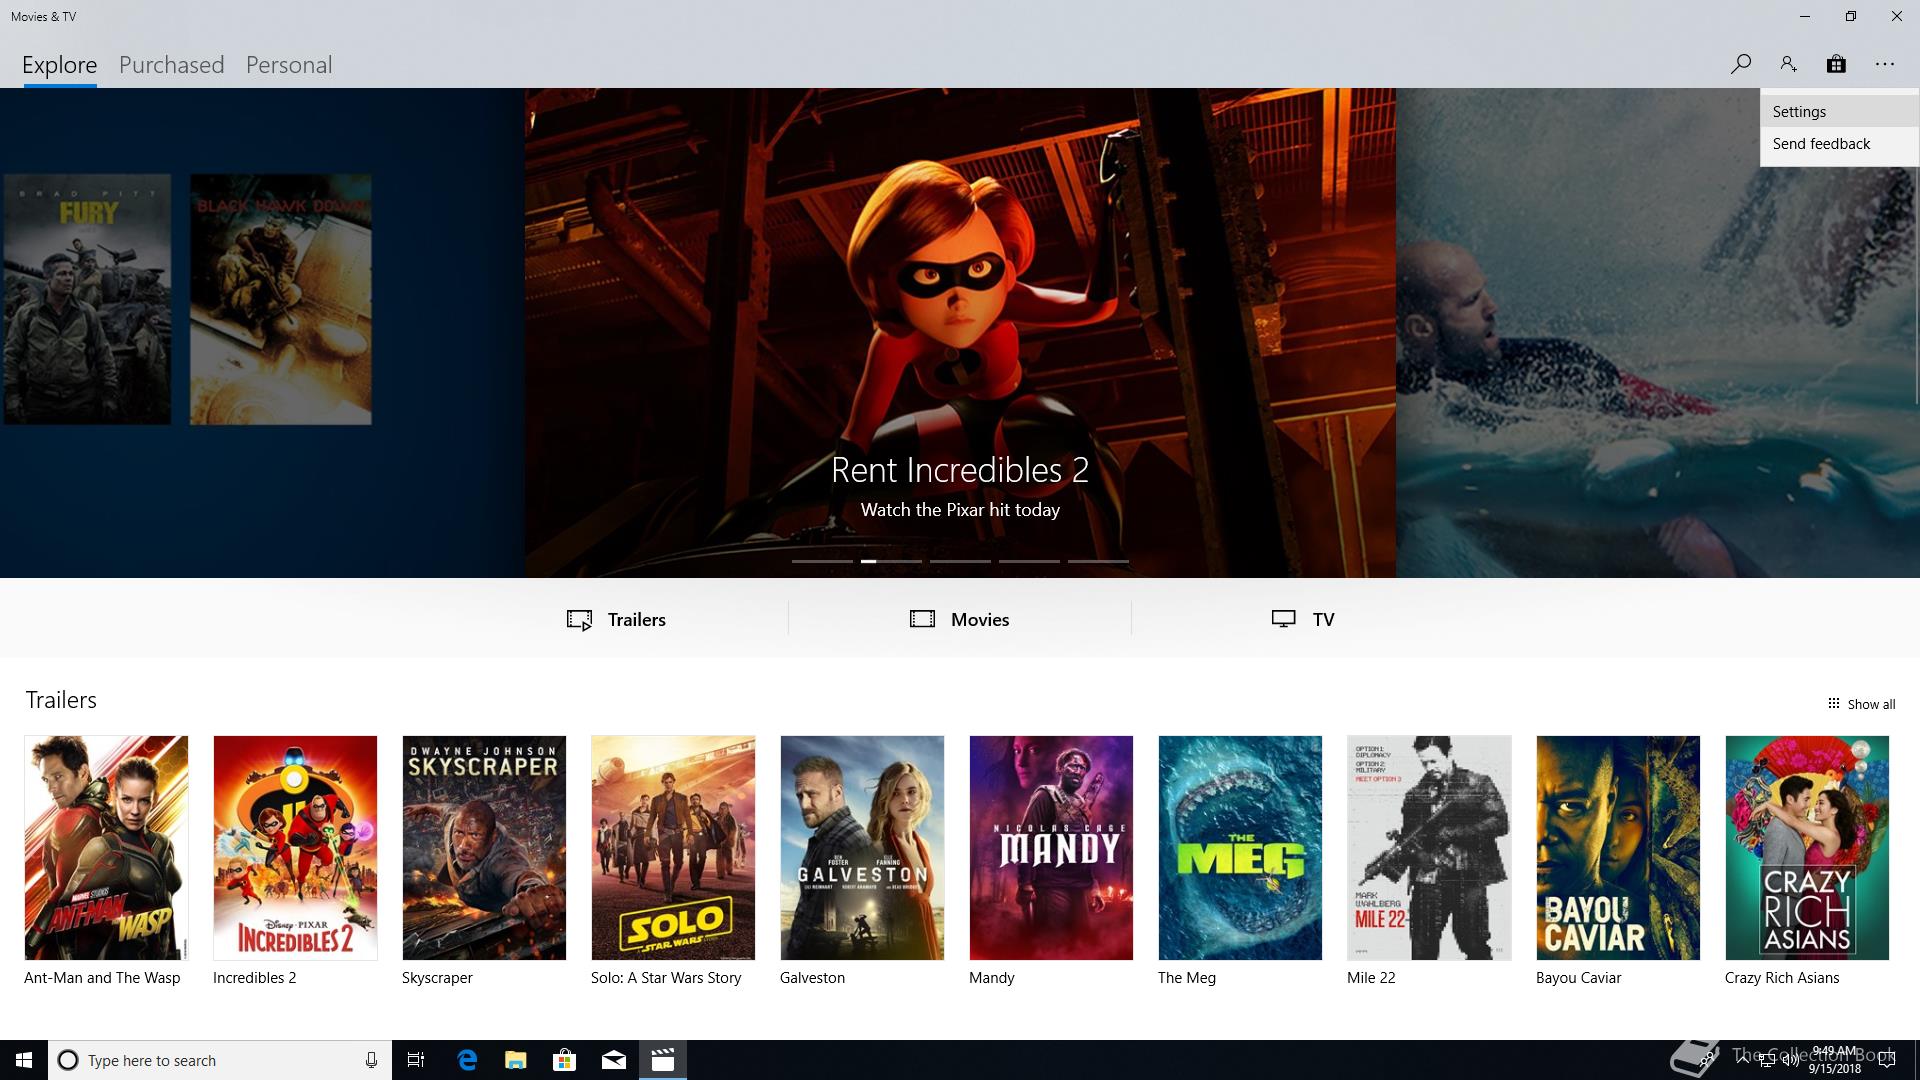
Task: Open Rent Incredibles 2 hero banner
Action: [960, 333]
